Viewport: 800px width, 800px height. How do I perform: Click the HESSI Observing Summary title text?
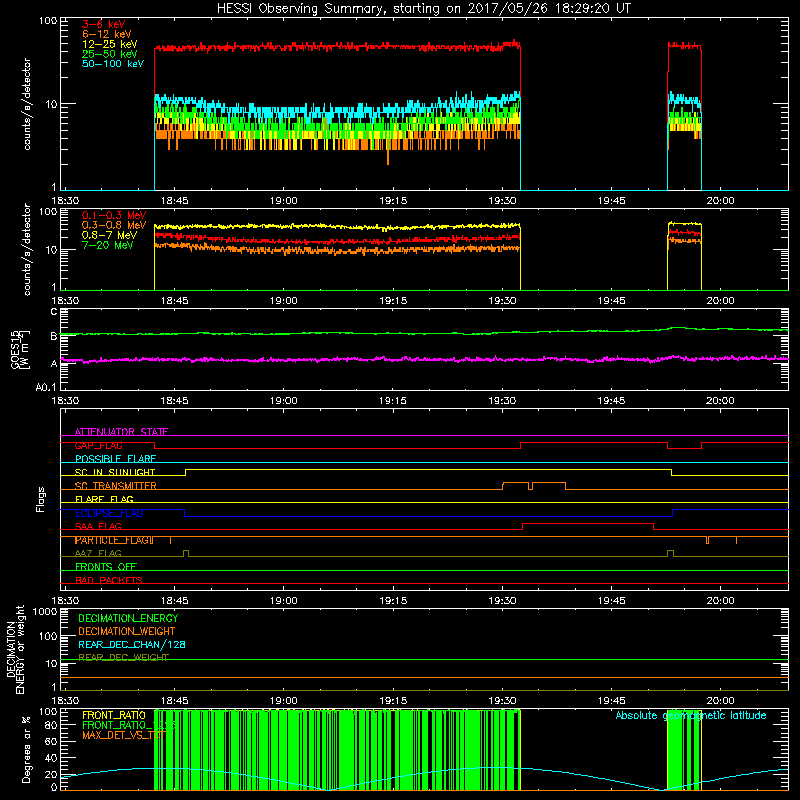(x=423, y=9)
